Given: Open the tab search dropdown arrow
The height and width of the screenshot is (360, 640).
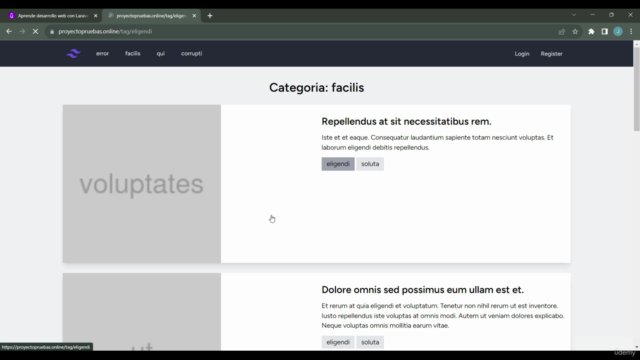Looking at the screenshot, I should click(574, 15).
